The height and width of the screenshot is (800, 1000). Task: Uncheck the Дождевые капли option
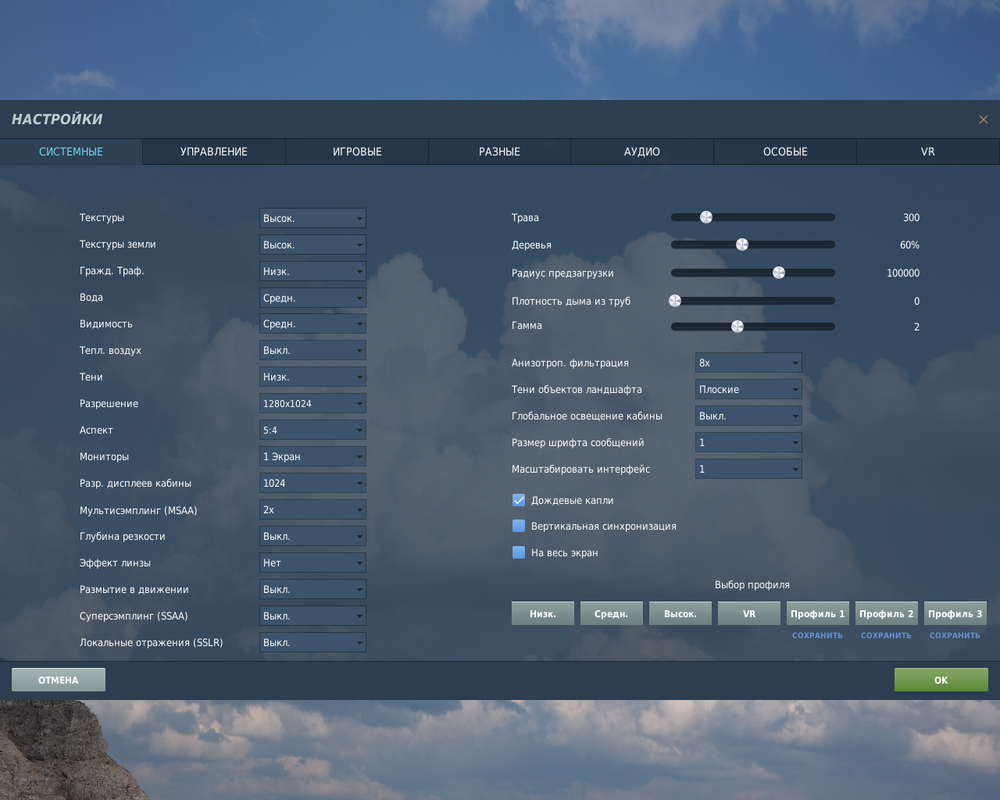pyautogui.click(x=518, y=500)
